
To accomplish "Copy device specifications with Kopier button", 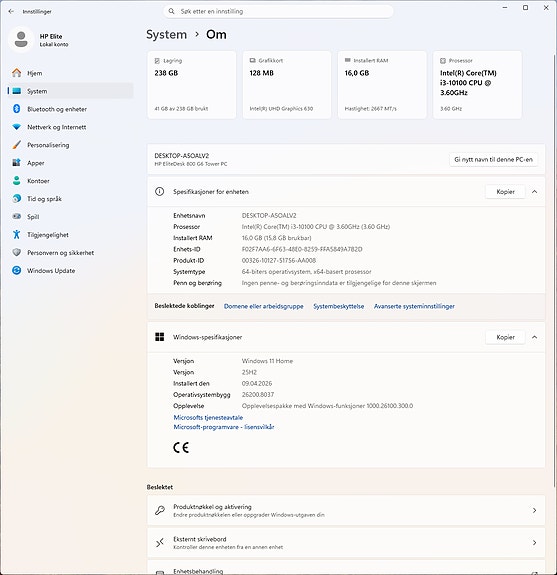I will 505,192.
